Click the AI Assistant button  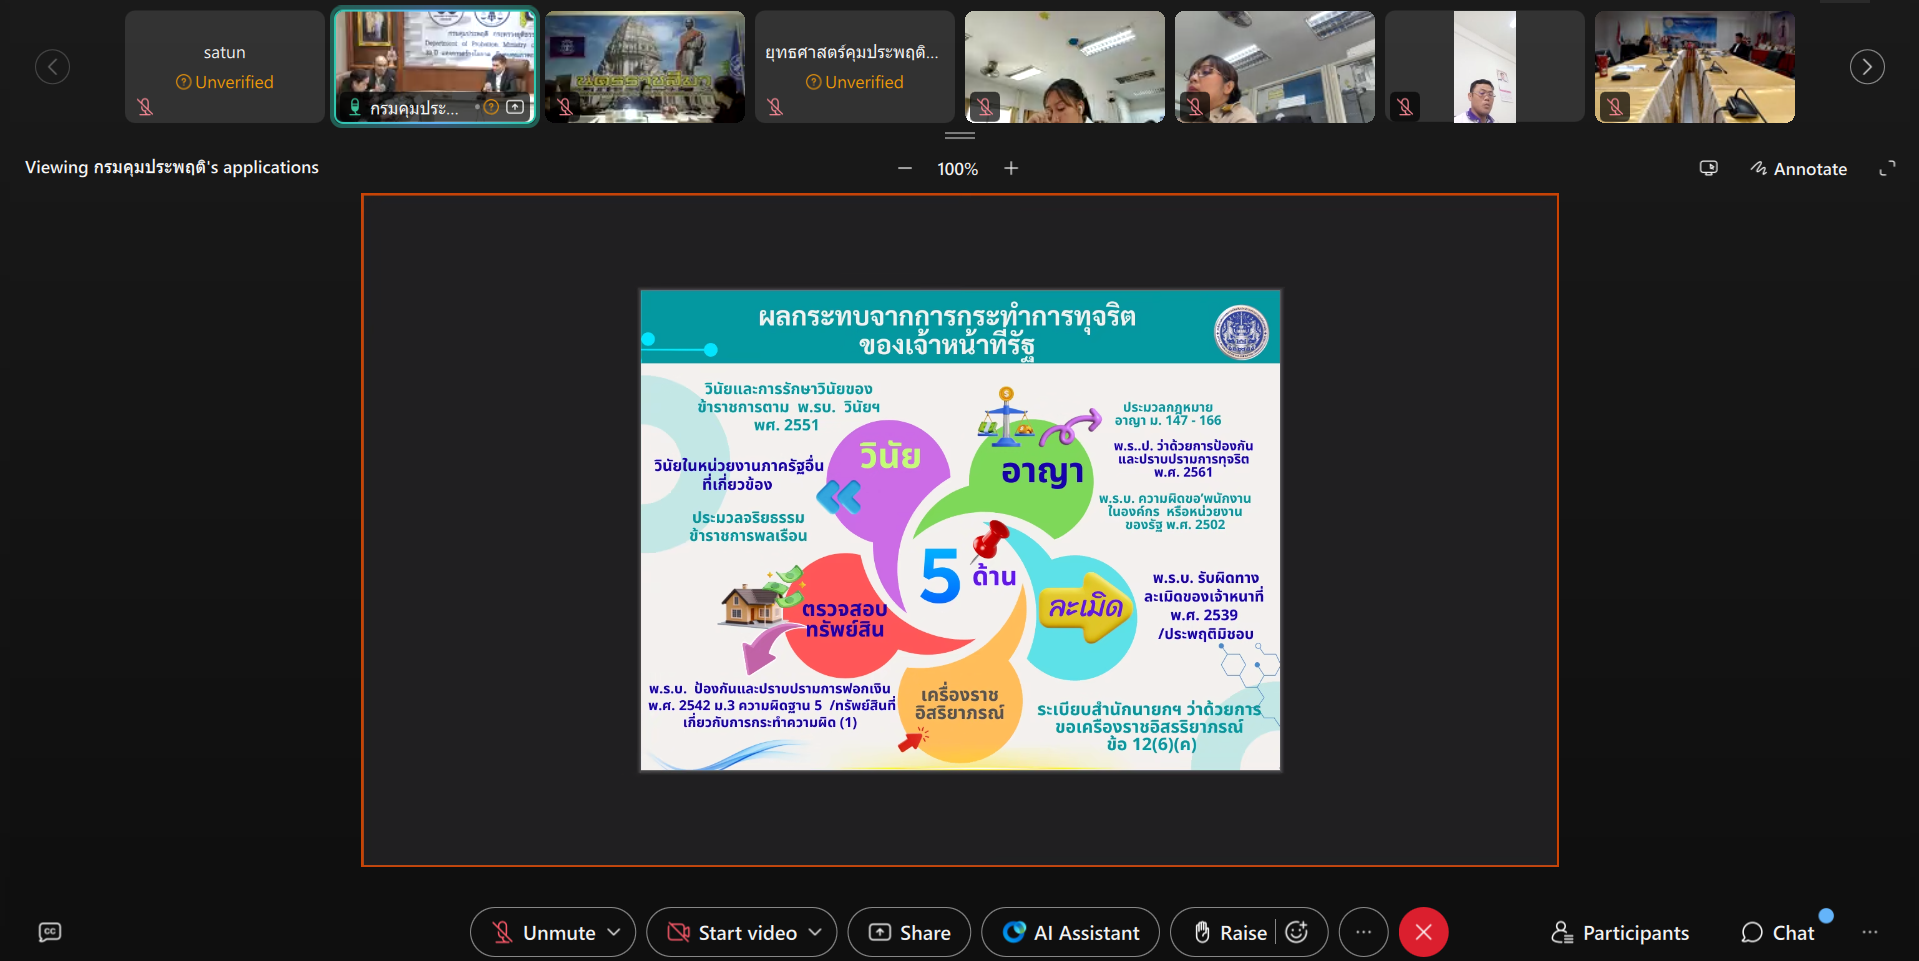pyautogui.click(x=1070, y=932)
